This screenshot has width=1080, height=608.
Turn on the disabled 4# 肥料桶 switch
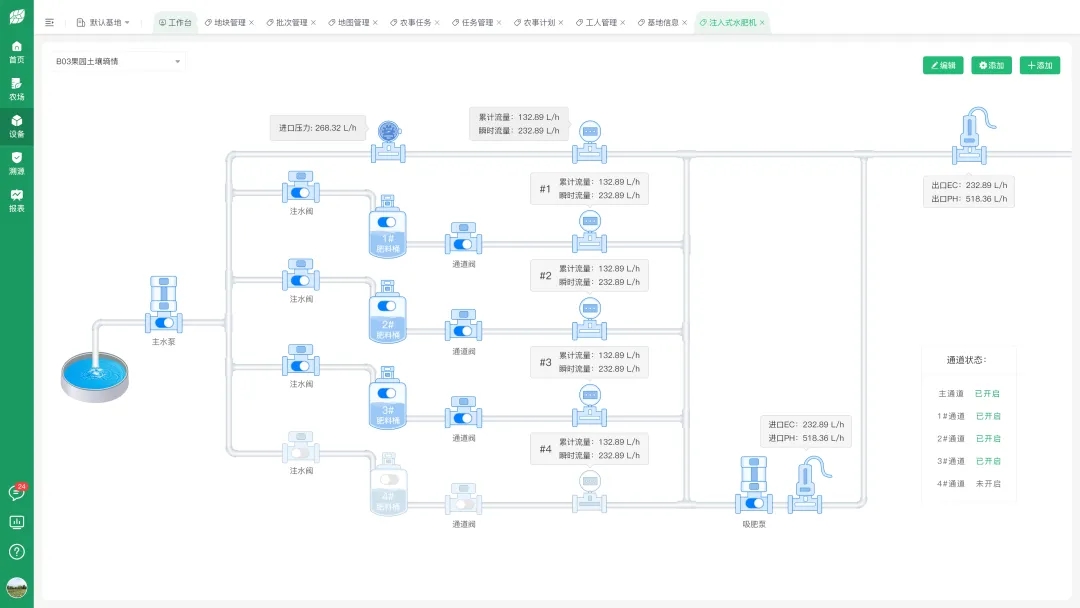(387, 479)
